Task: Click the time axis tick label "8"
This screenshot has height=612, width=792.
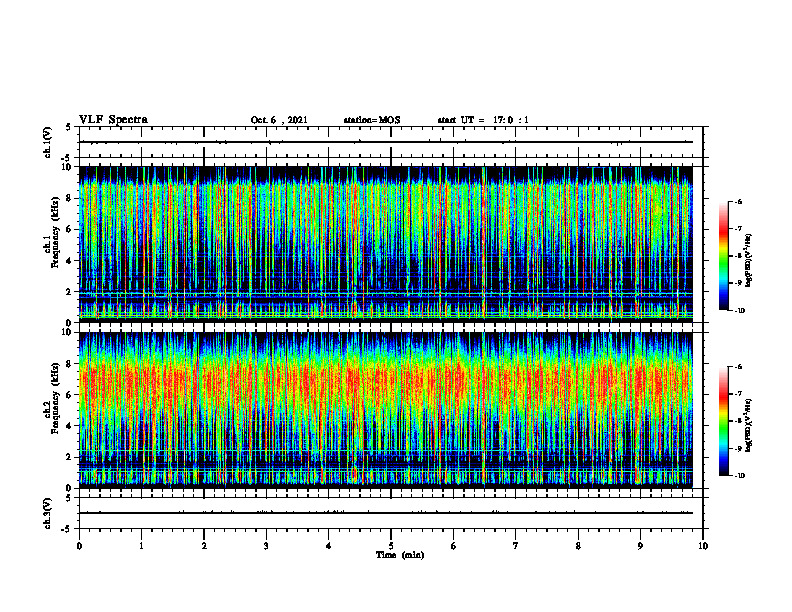Action: pos(578,546)
